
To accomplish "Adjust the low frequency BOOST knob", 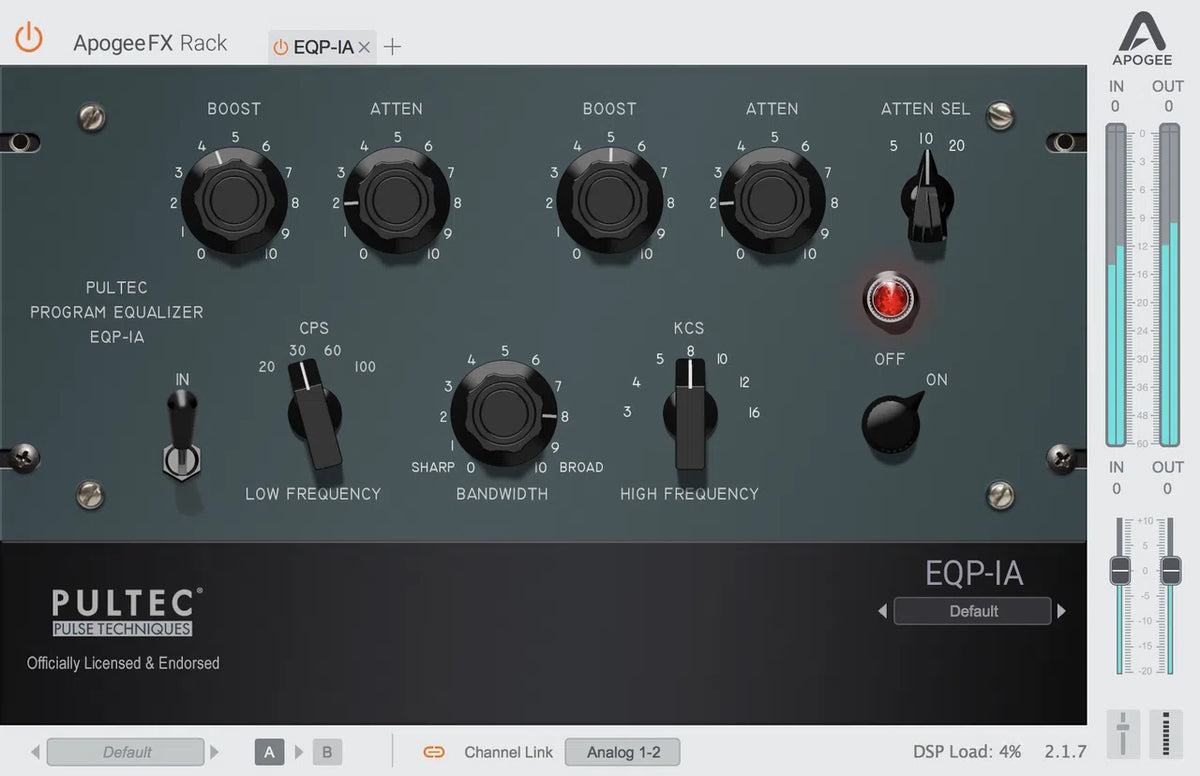I will click(x=233, y=200).
